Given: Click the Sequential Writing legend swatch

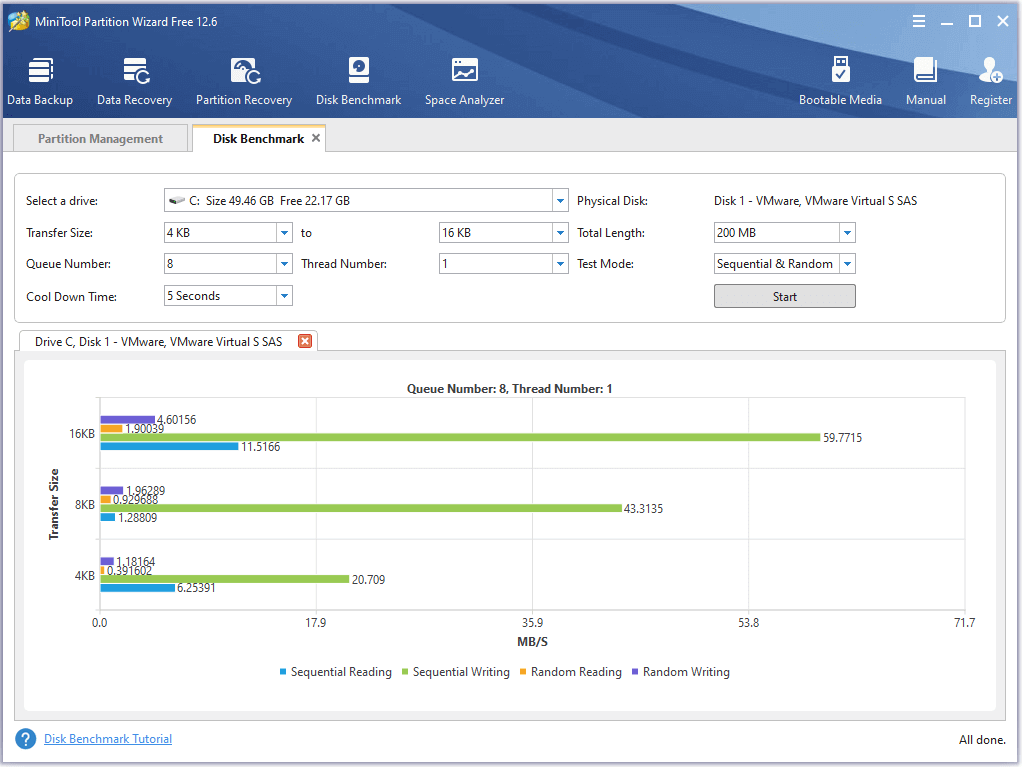Looking at the screenshot, I should coord(406,672).
